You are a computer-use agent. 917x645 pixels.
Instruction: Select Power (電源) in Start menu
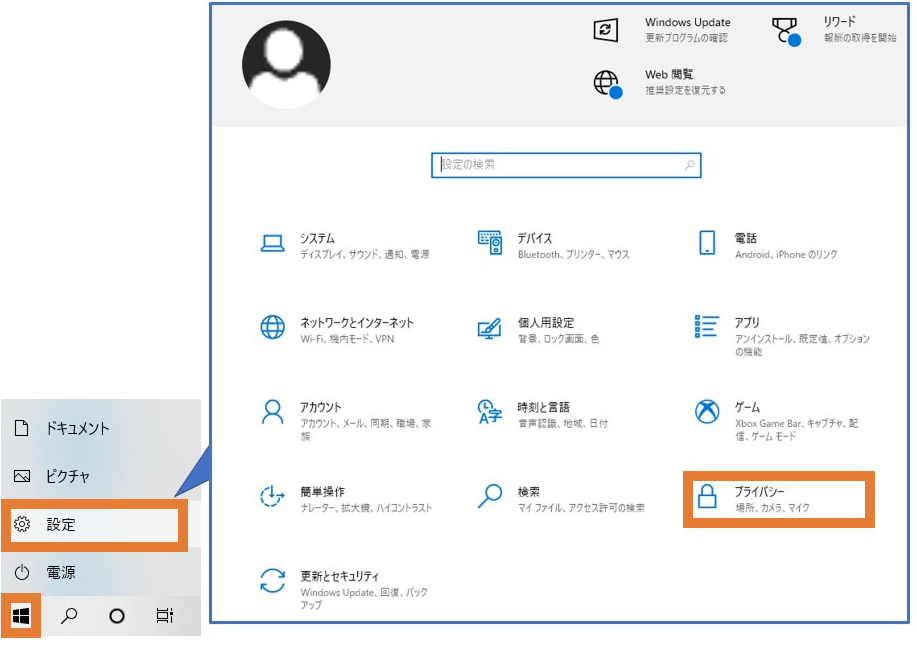60,573
